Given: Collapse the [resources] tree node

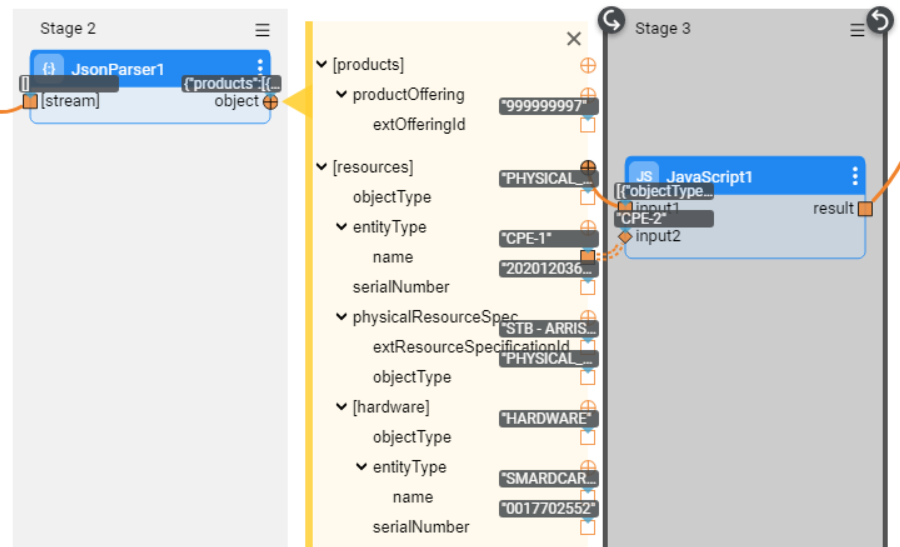Looking at the screenshot, I should point(322,167).
